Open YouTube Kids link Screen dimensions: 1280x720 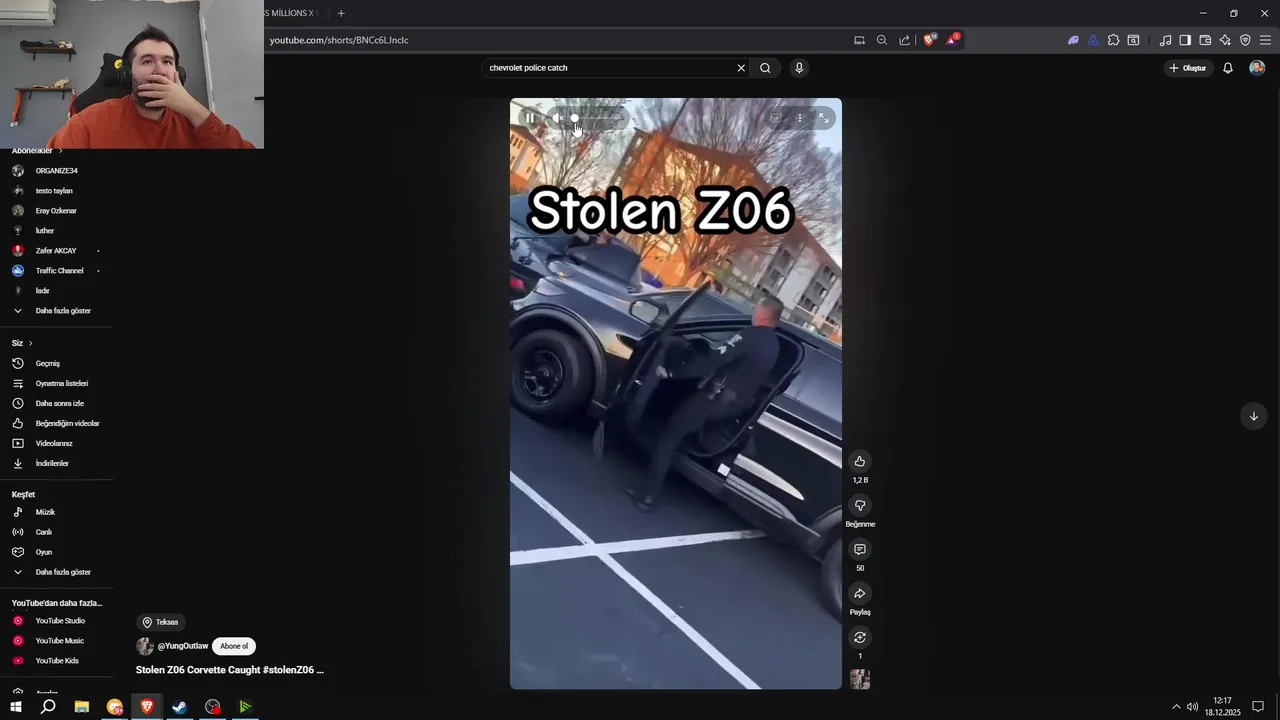[56, 661]
